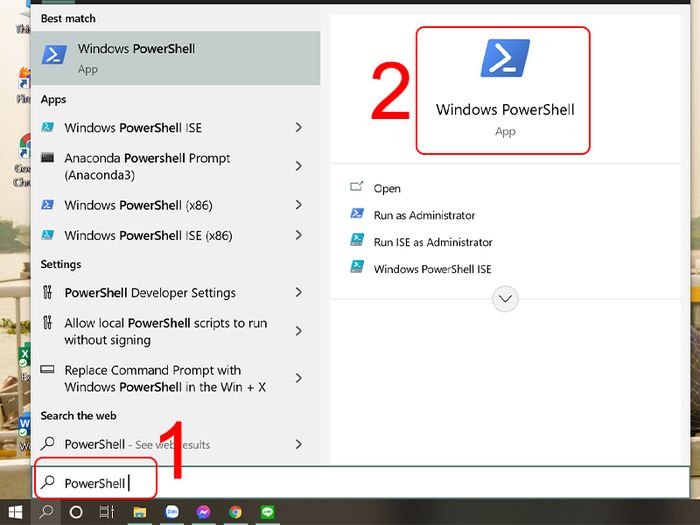Viewport: 700px width, 525px height.
Task: Click the Run ISE as Administrator icon
Action: (x=357, y=240)
